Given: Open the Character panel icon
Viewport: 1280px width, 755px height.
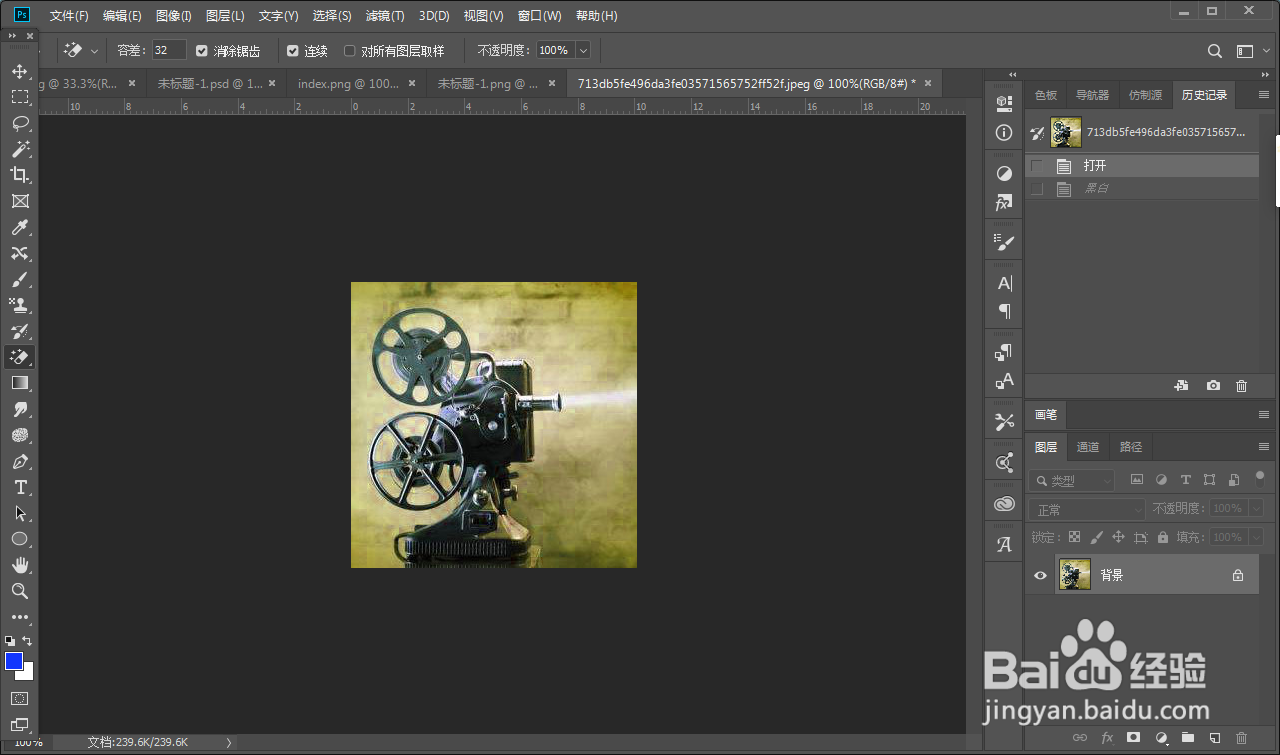Looking at the screenshot, I should 1004,283.
